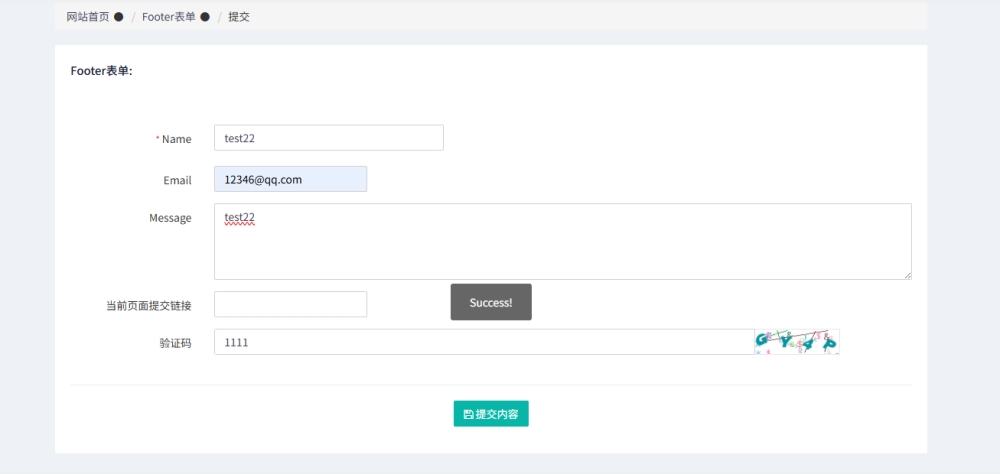Image resolution: width=1000 pixels, height=474 pixels.
Task: Click inside the Message text area
Action: click(x=562, y=242)
